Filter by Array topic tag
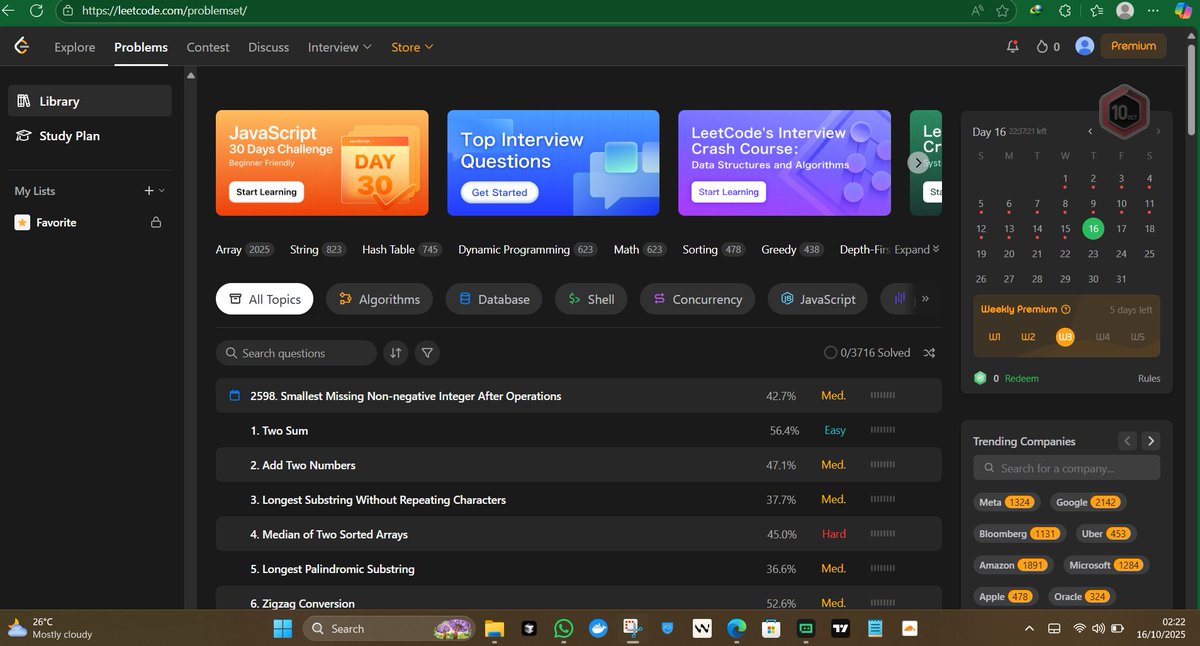The image size is (1200, 646). pos(245,249)
